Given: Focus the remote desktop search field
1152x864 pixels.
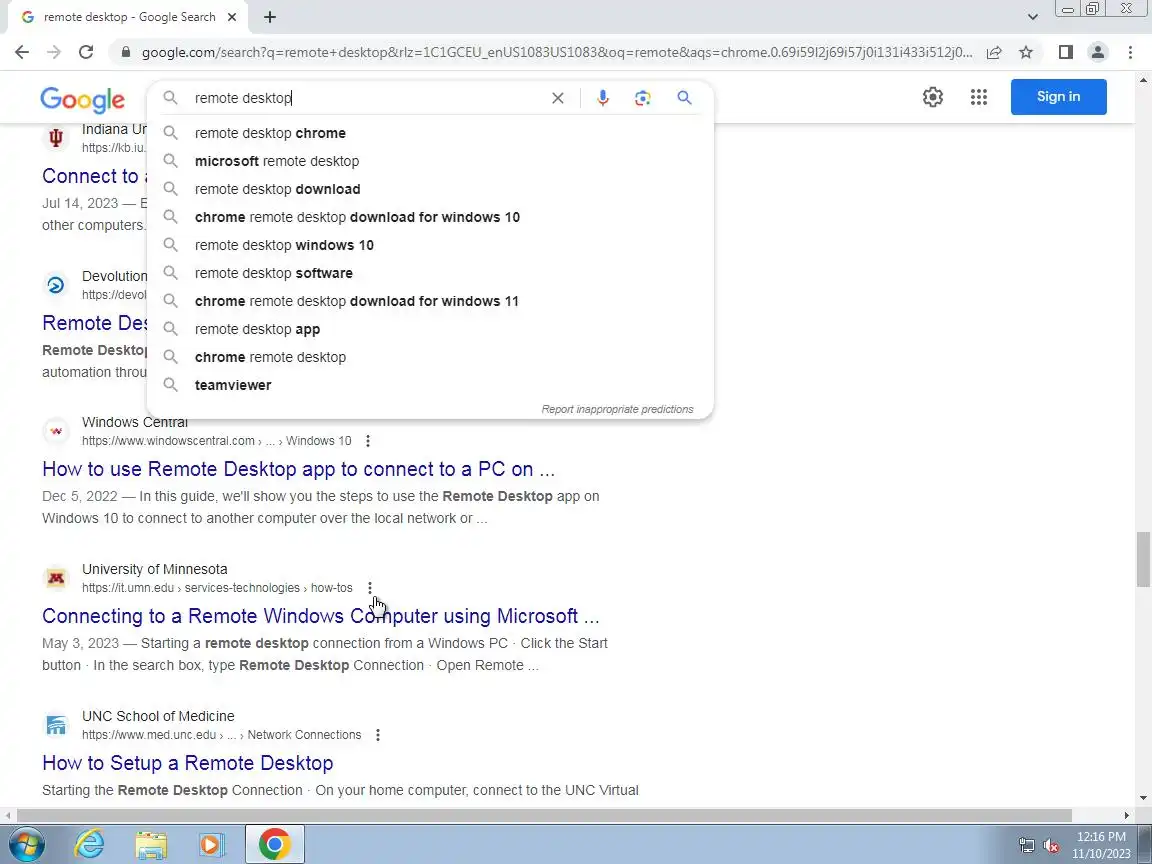Looking at the screenshot, I should [367, 98].
